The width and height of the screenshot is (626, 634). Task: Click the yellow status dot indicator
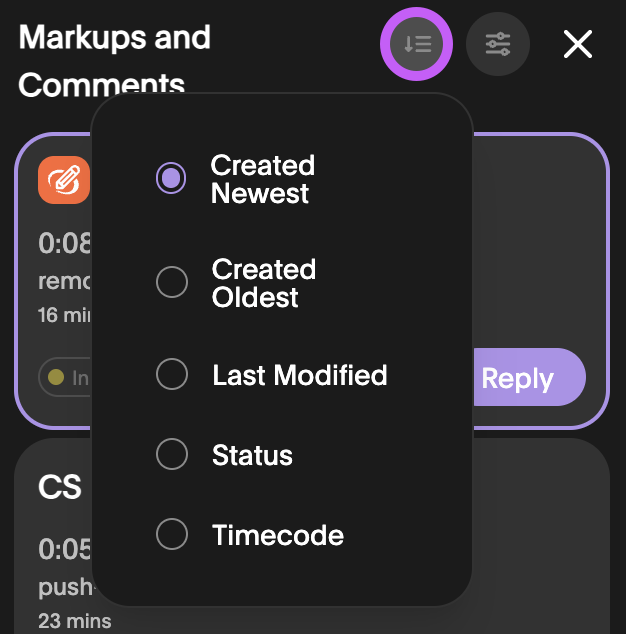(x=56, y=377)
